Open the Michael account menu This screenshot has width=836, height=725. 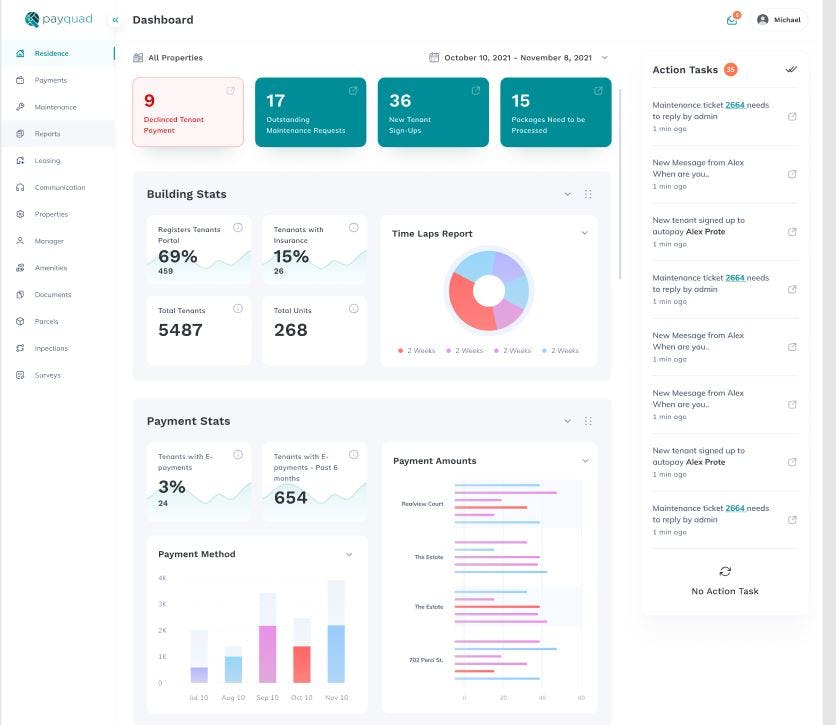click(779, 19)
